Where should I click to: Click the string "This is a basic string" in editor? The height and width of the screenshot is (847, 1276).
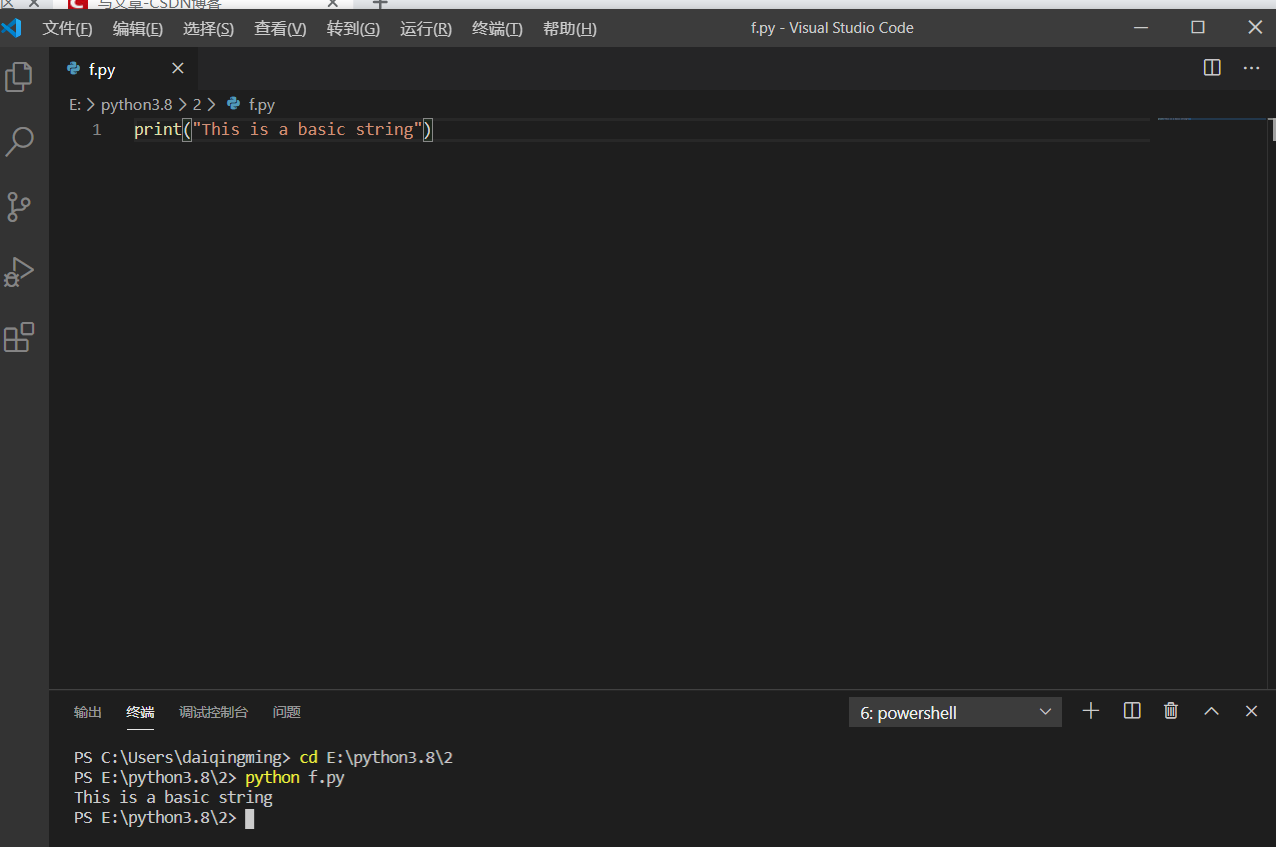(x=307, y=130)
